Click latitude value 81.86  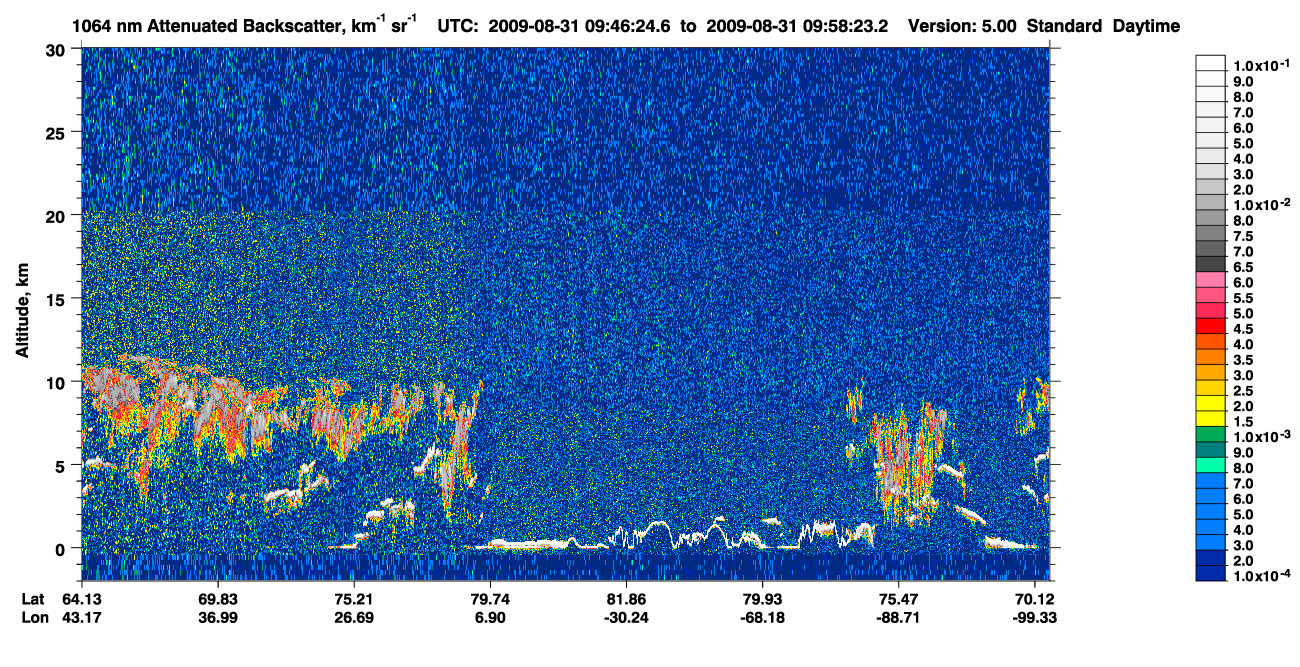coord(626,598)
